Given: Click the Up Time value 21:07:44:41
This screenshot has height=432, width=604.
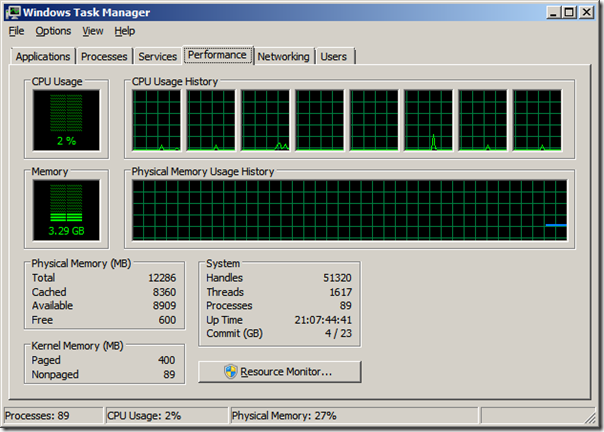Looking at the screenshot, I should (323, 320).
